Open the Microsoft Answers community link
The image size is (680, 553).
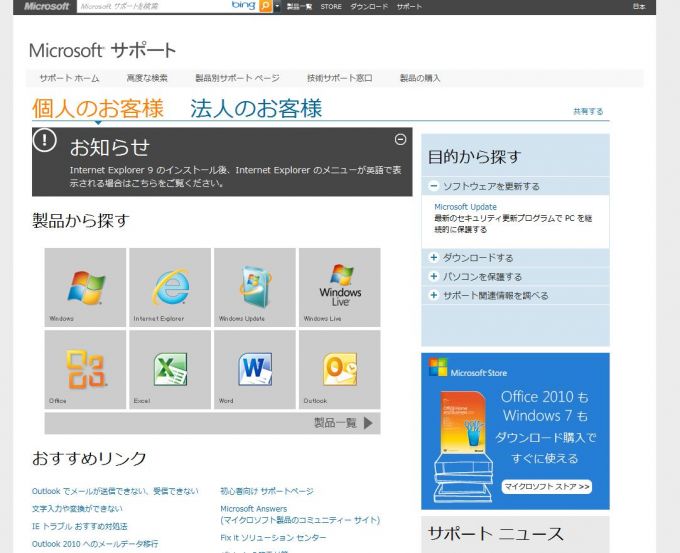coord(300,514)
